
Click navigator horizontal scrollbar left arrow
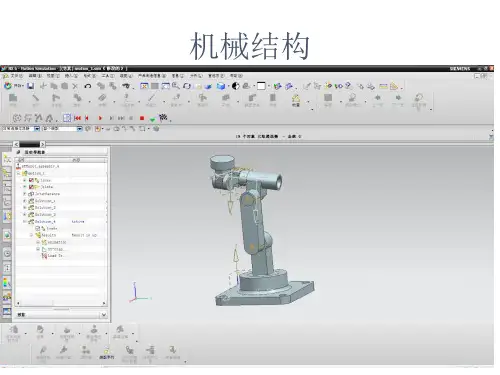[18, 303]
